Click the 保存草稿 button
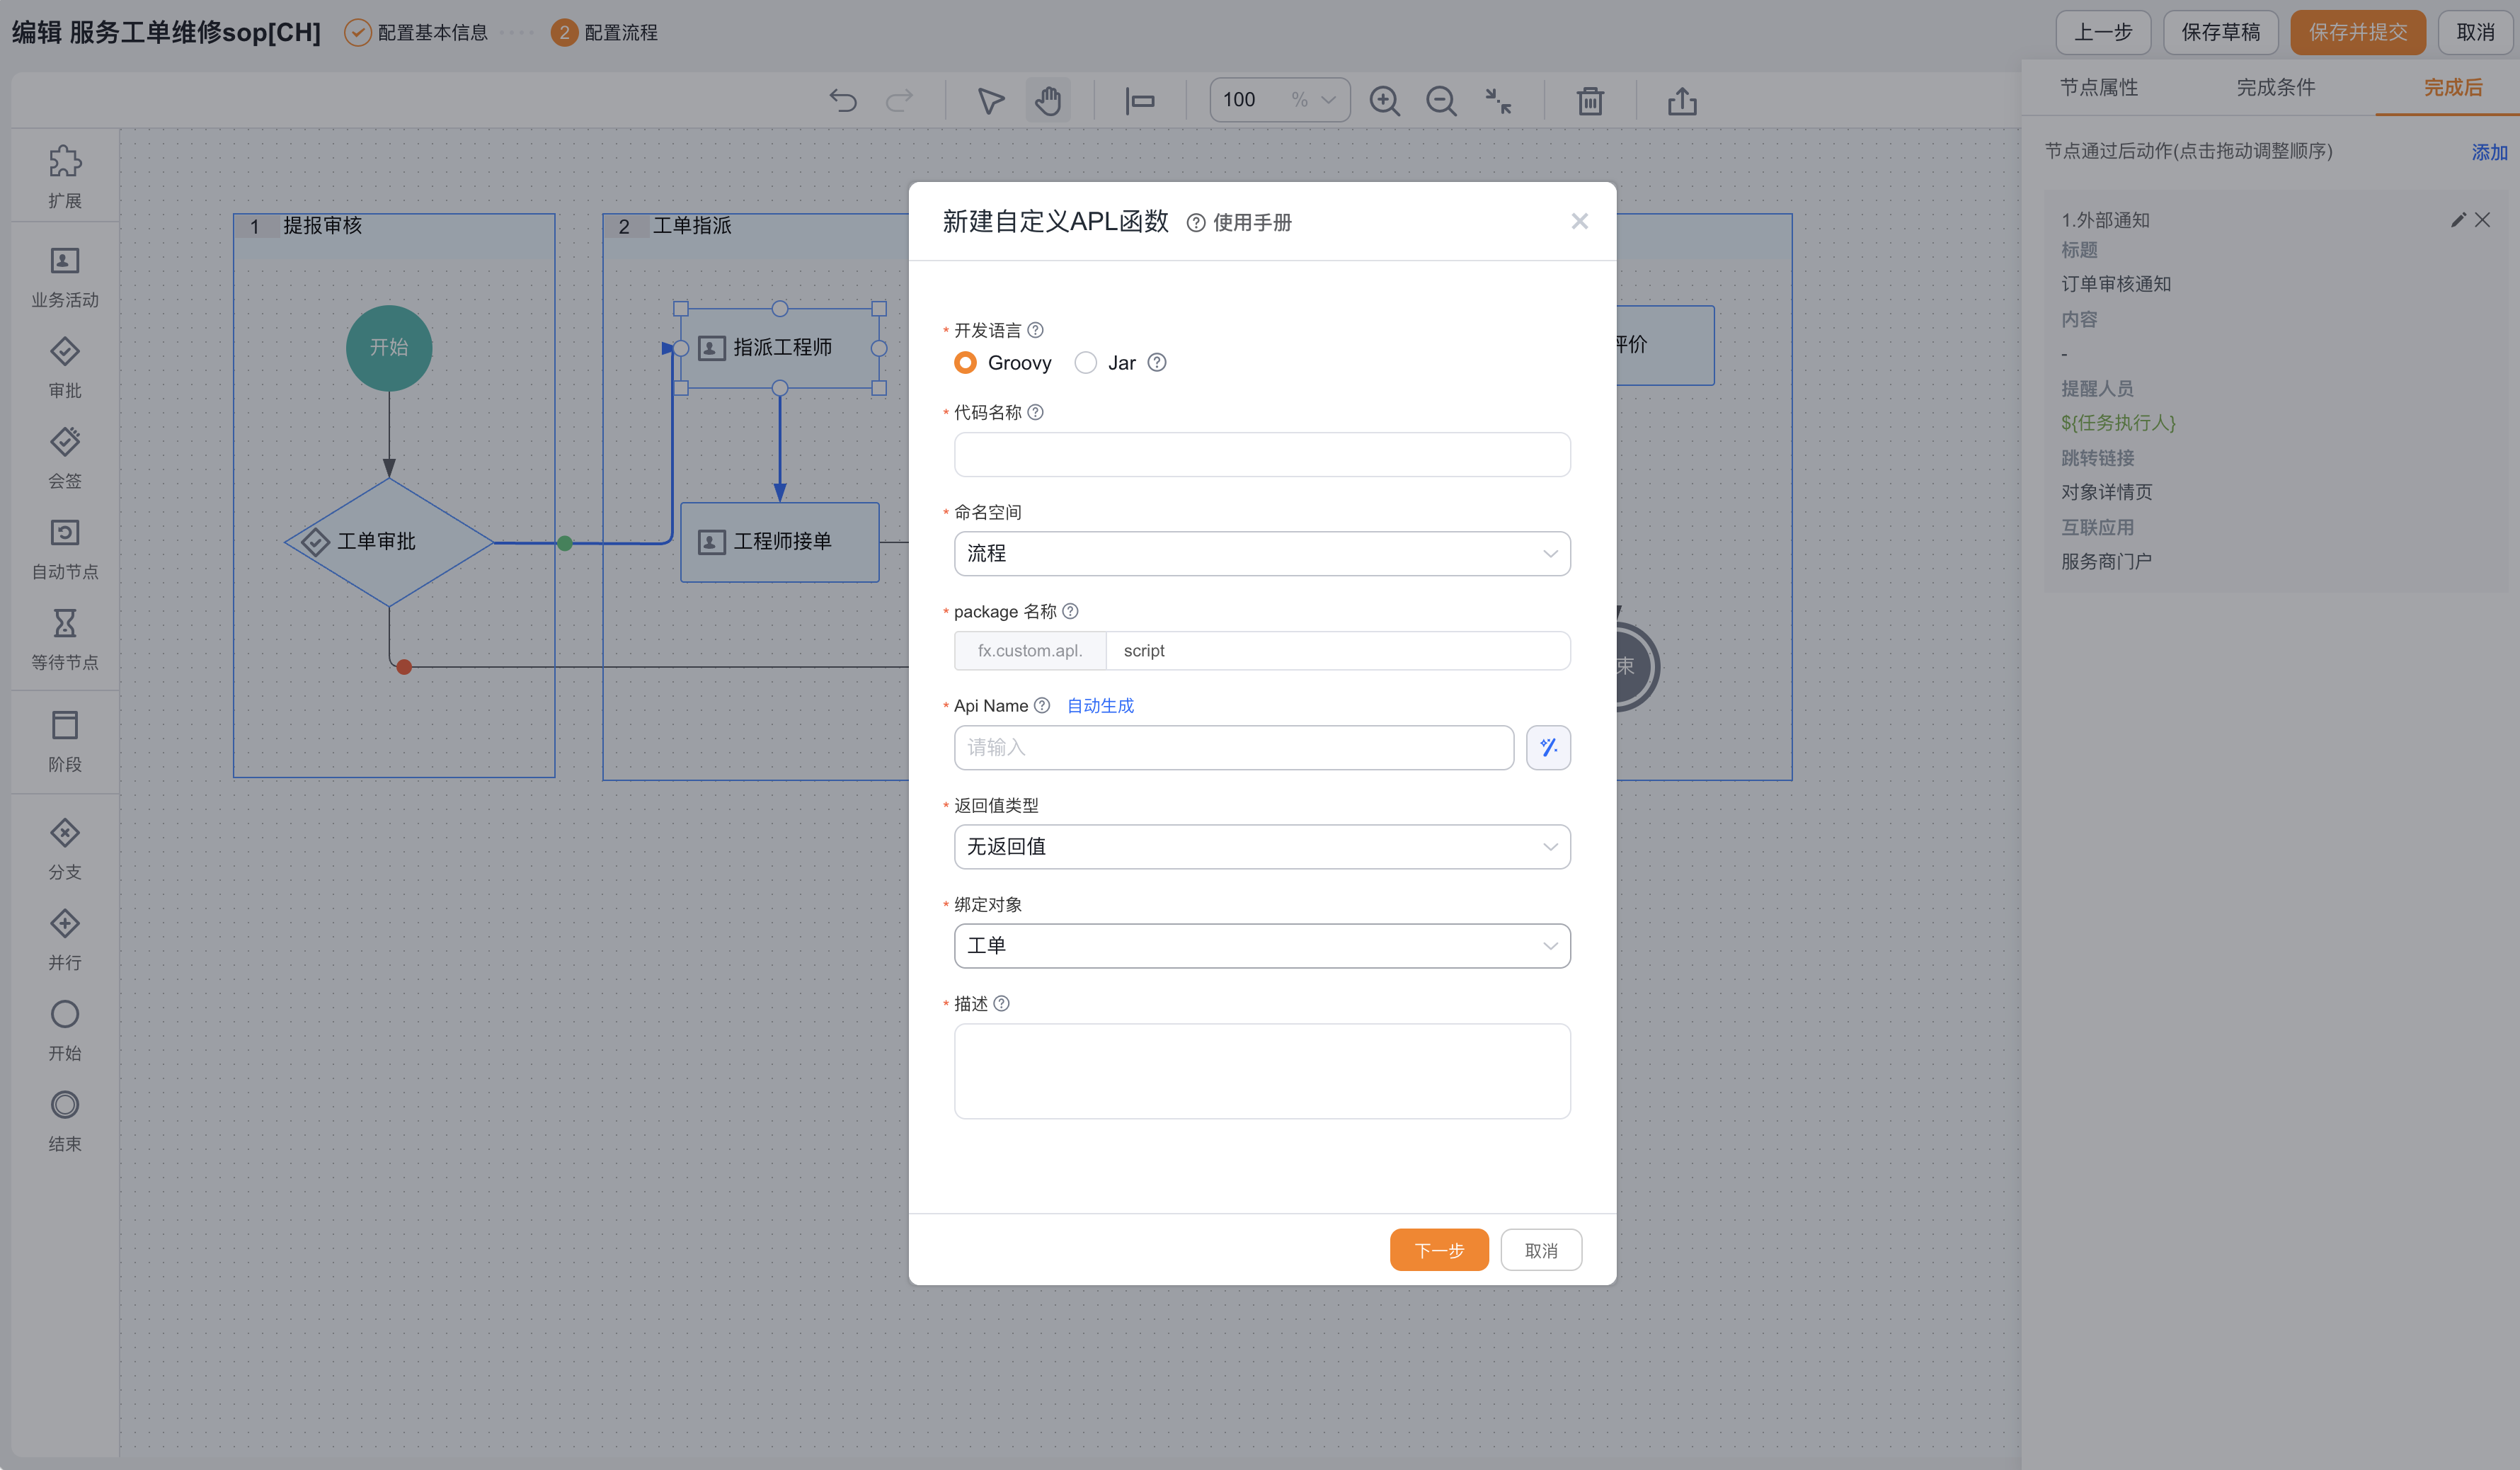The width and height of the screenshot is (2520, 1470). click(x=2220, y=32)
